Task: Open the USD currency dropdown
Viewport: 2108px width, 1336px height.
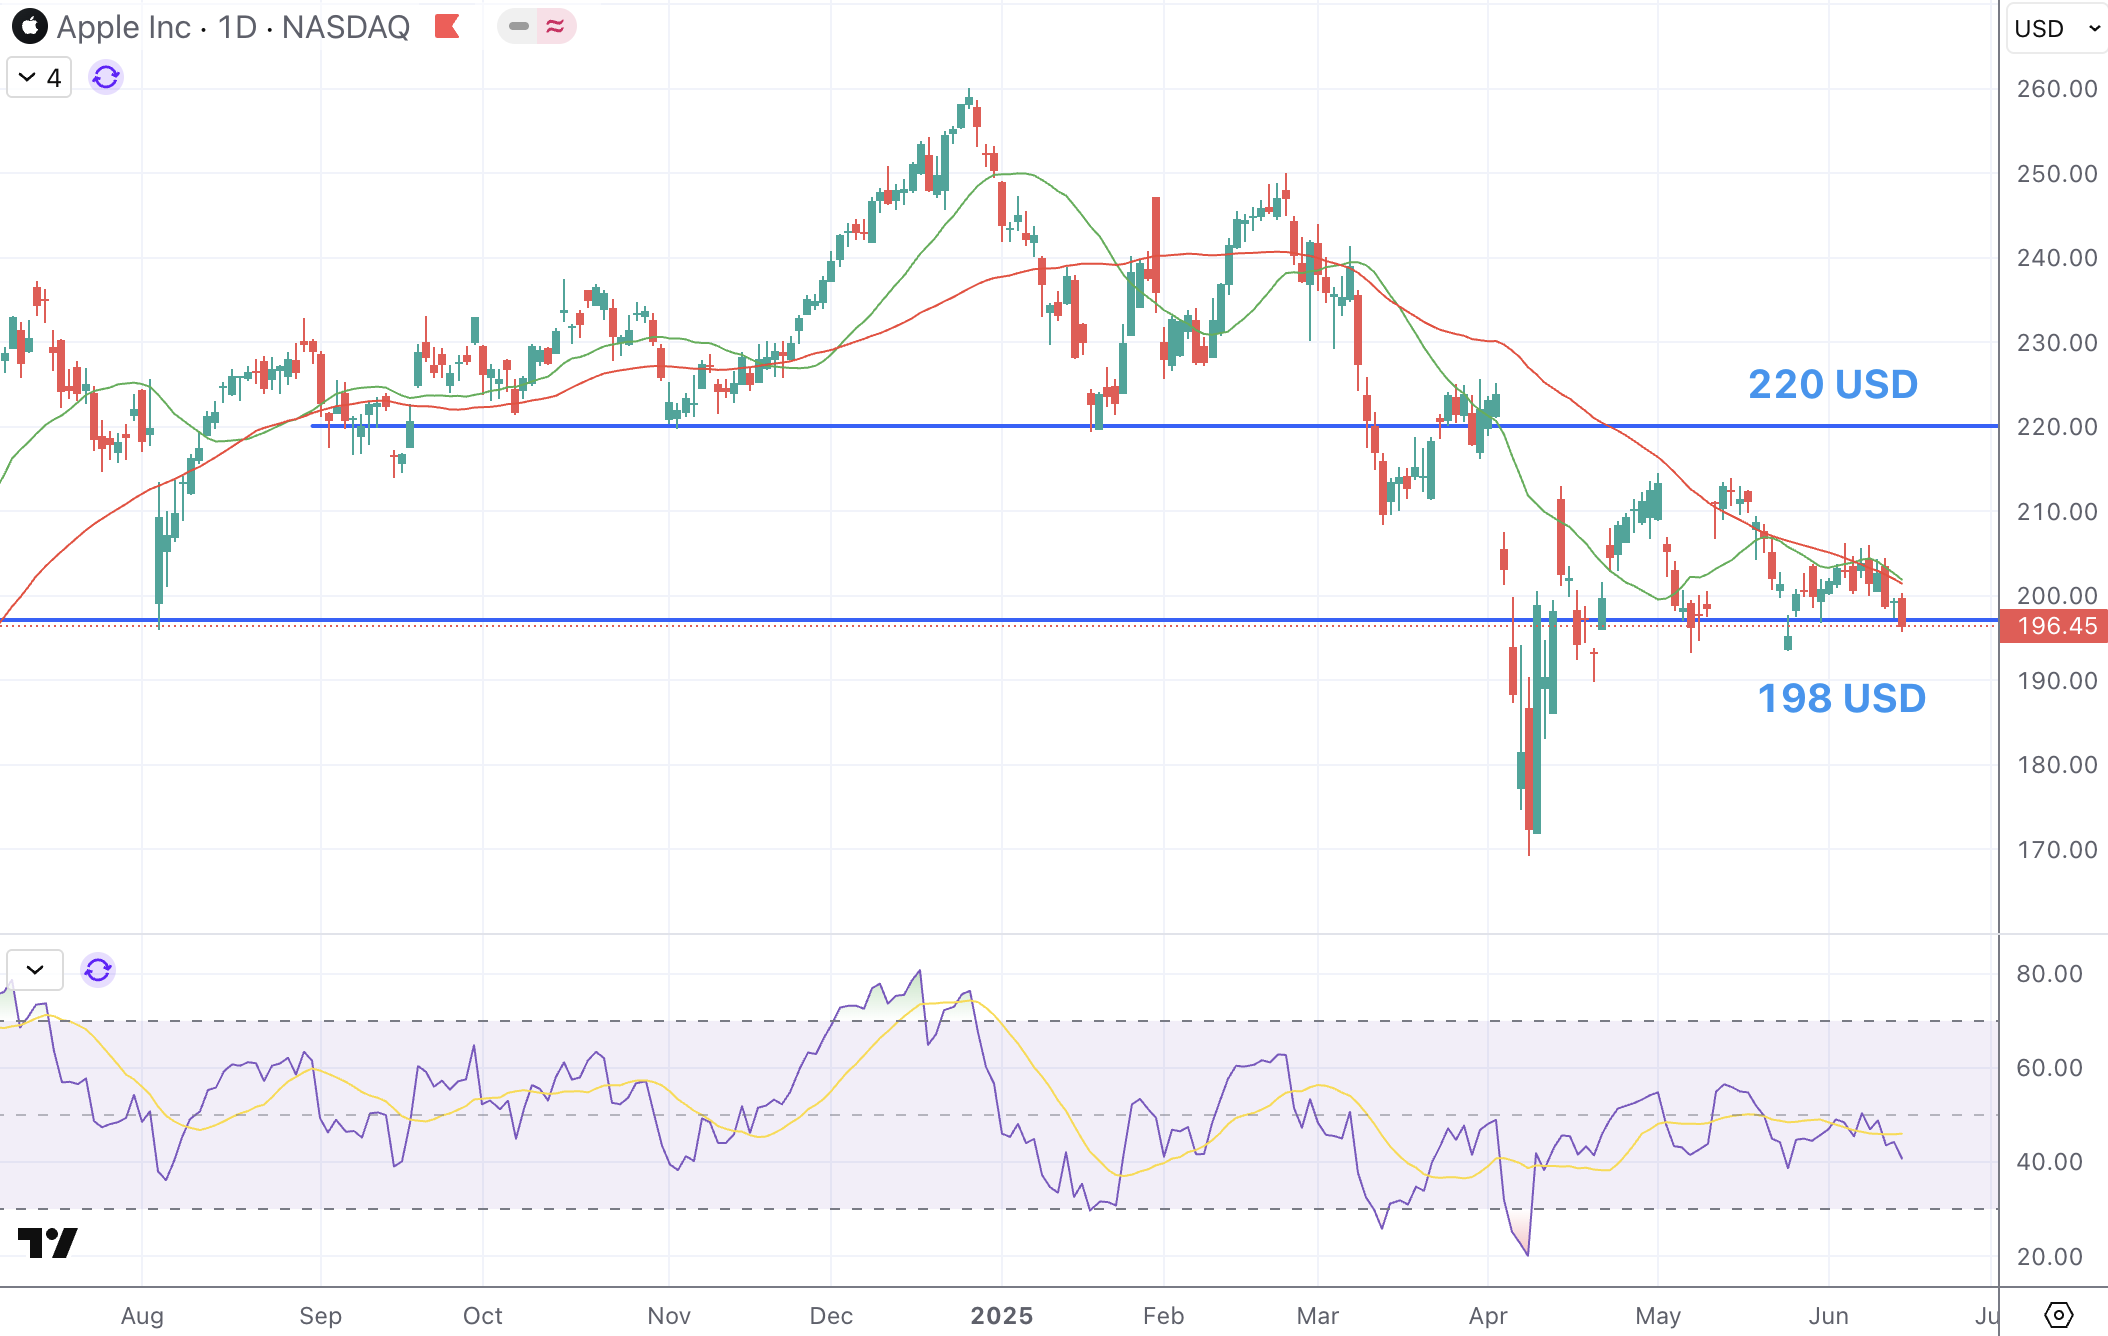Action: pyautogui.click(x=2056, y=28)
